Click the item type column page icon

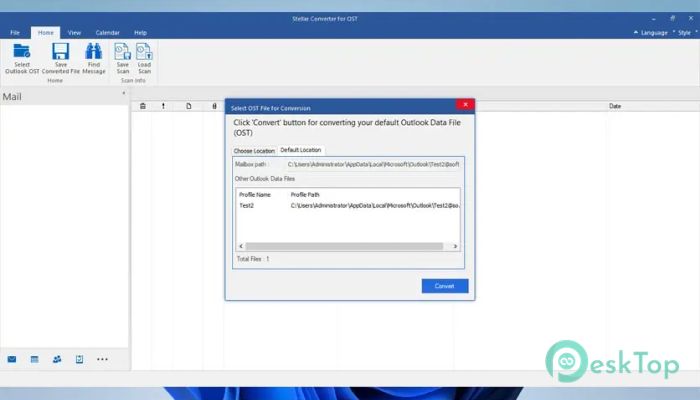coord(189,106)
